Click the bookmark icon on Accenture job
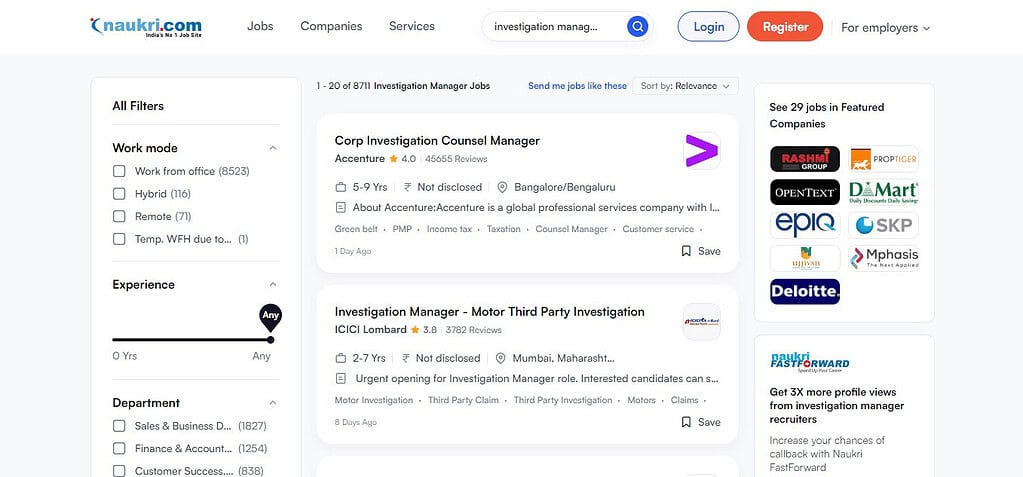 (686, 251)
